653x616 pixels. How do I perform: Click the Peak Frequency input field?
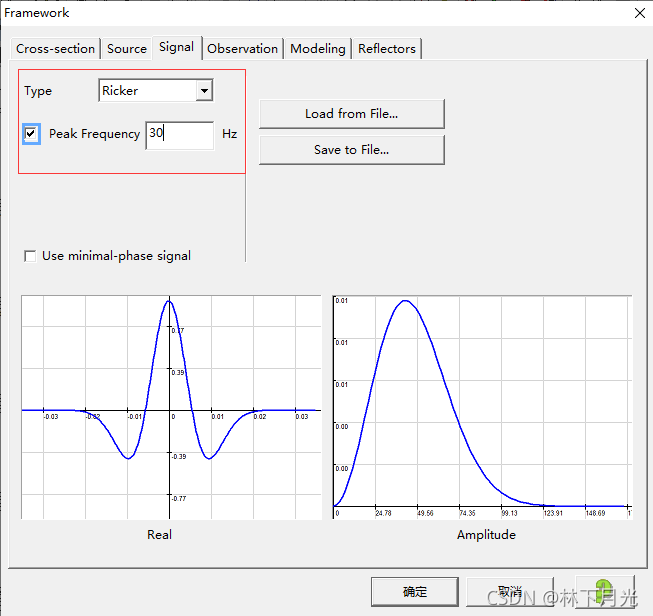point(179,135)
